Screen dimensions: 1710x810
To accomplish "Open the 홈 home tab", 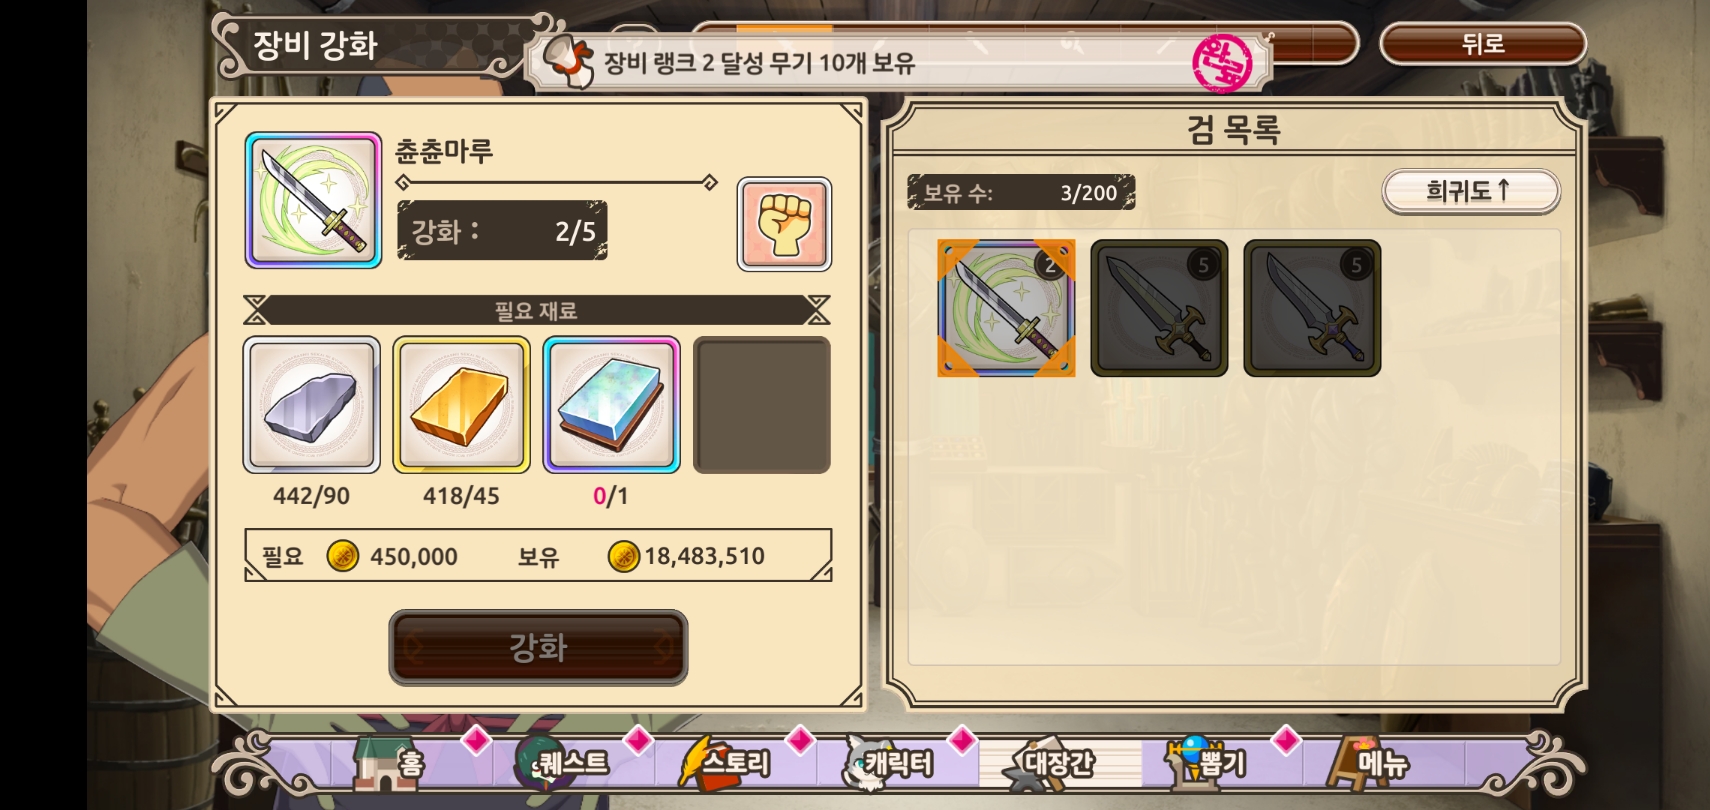I will tap(390, 764).
